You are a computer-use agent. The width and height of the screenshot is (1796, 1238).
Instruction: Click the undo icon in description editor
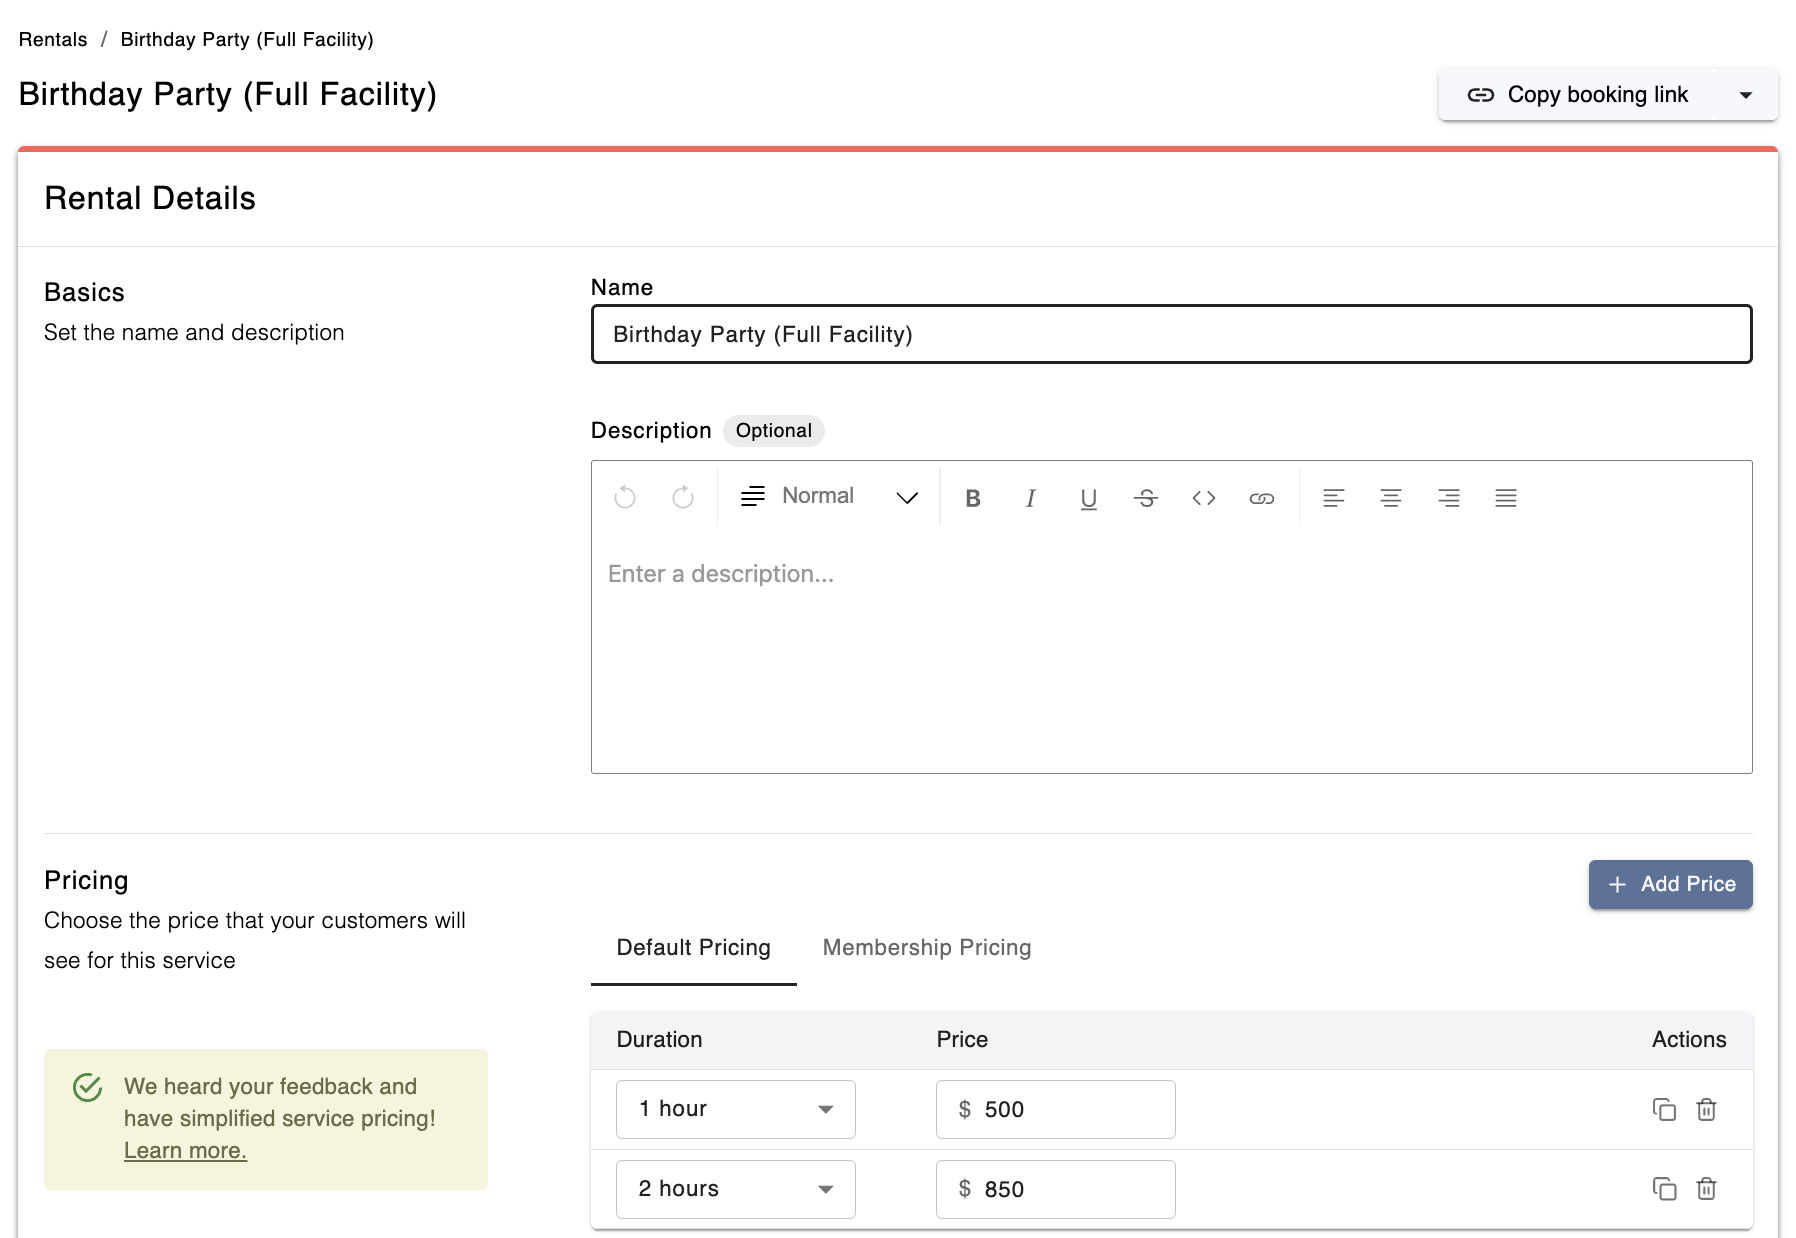(625, 497)
